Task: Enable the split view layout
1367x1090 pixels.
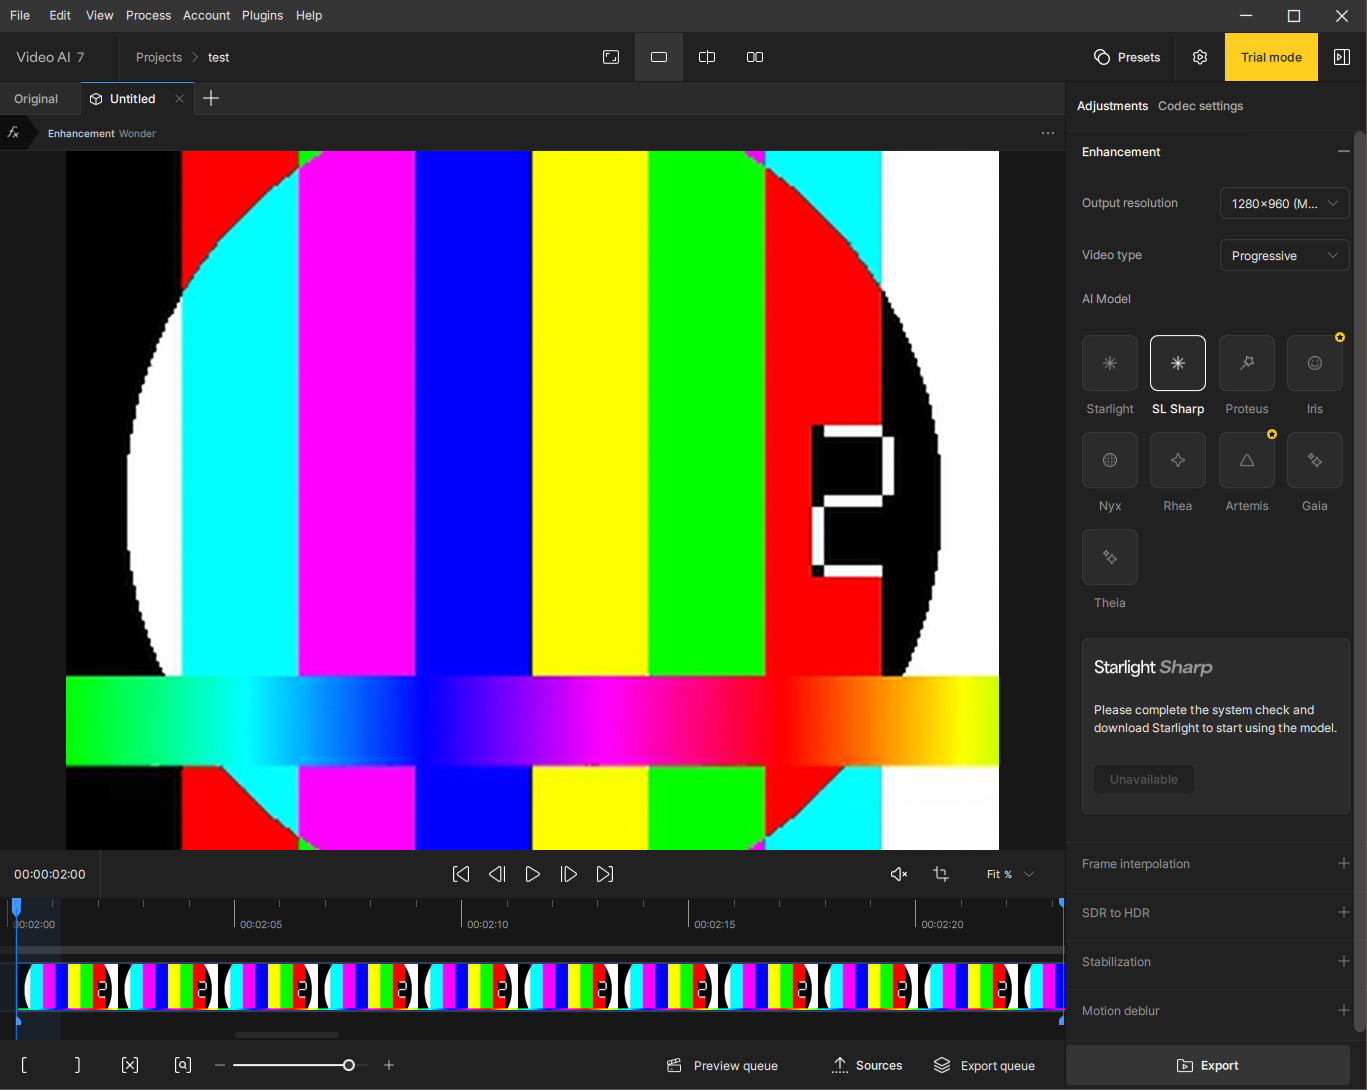Action: (707, 57)
